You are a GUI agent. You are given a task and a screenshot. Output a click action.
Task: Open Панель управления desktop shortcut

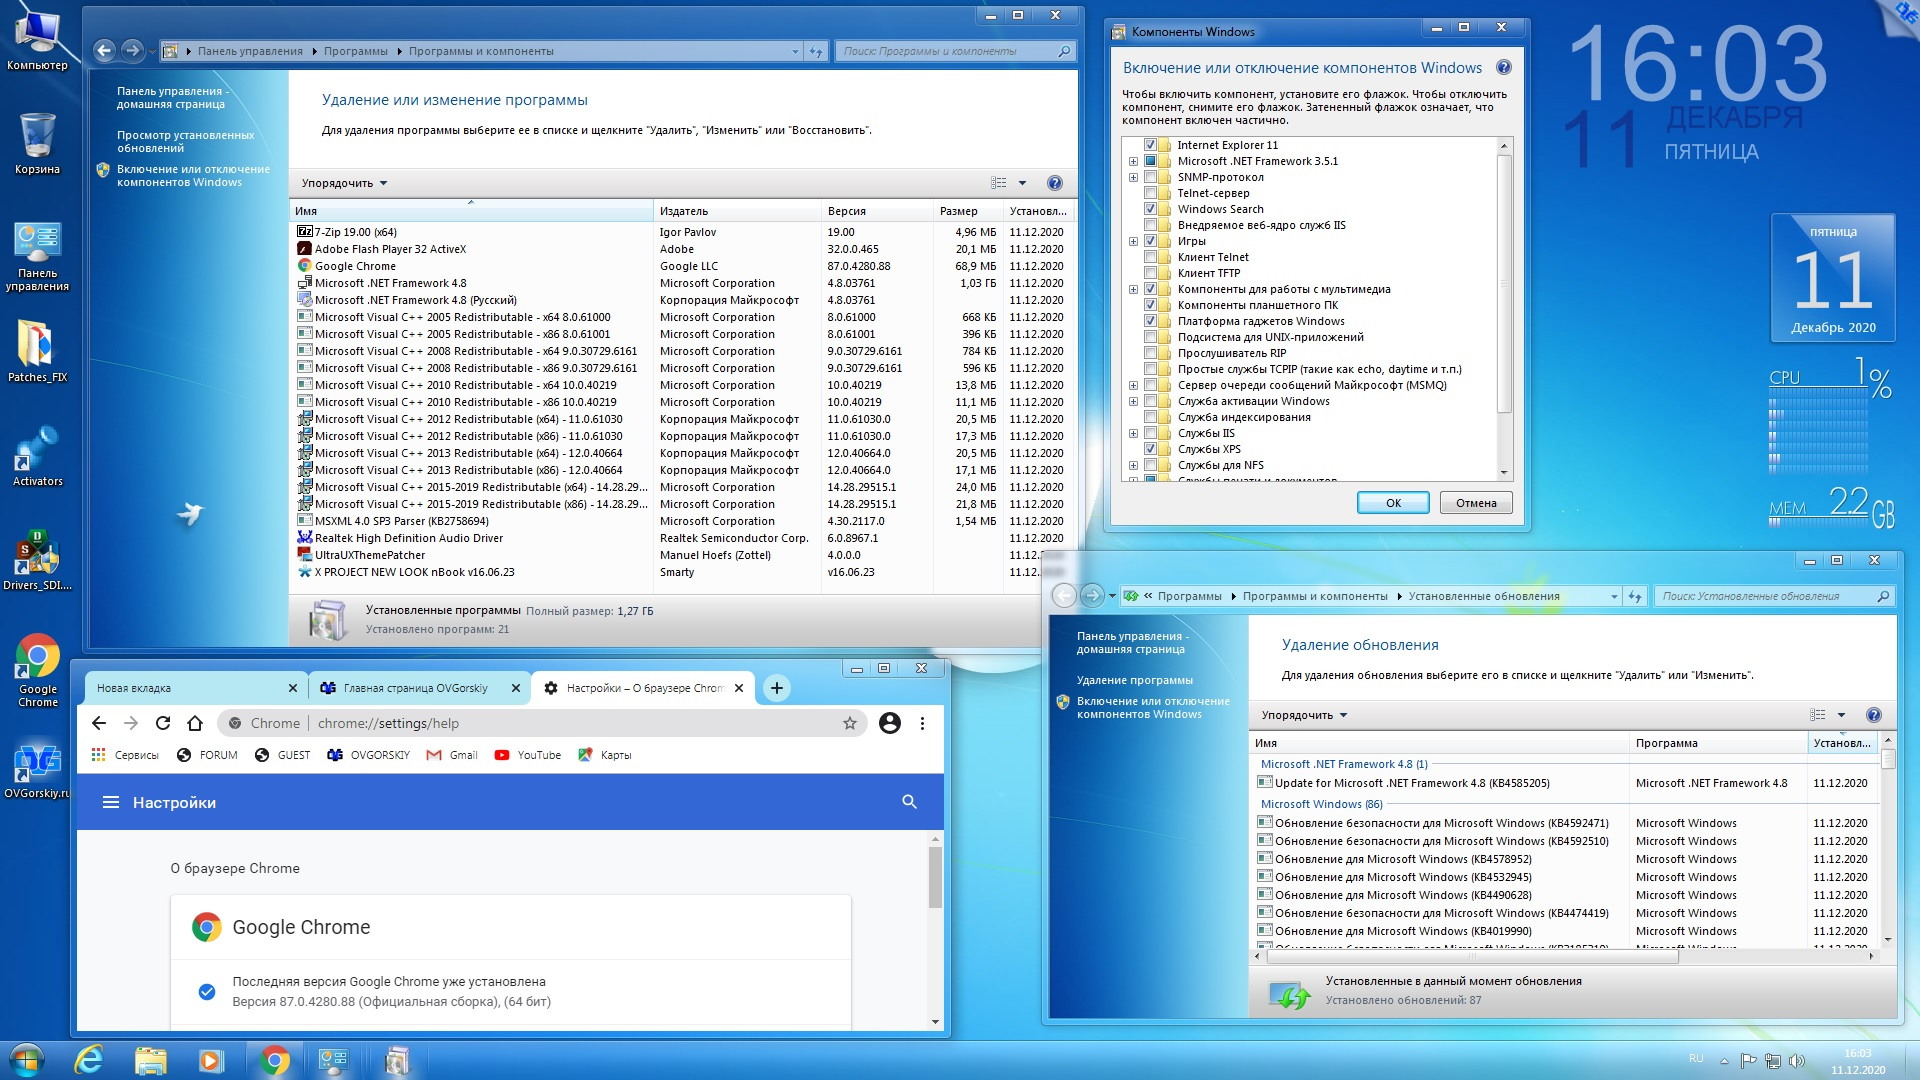pos(37,256)
